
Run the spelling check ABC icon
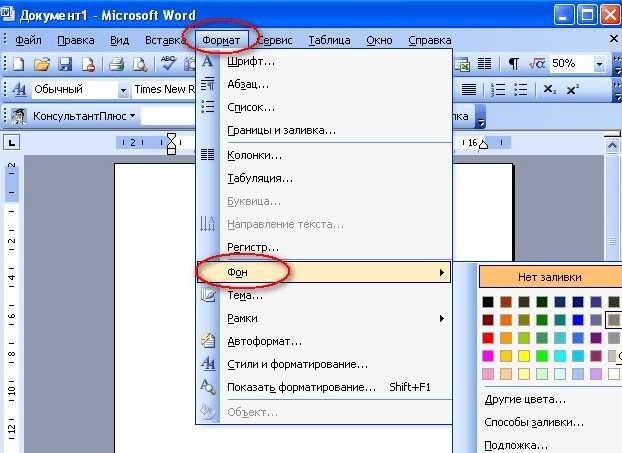point(169,63)
